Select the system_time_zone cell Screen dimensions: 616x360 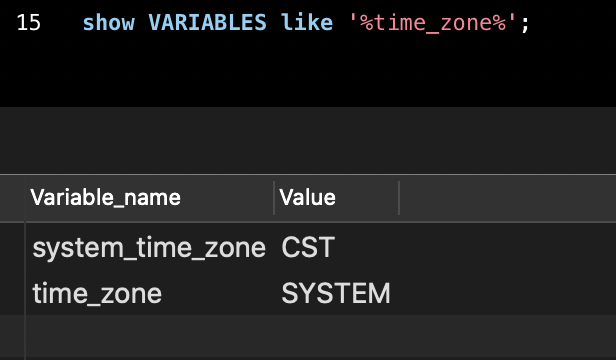[x=149, y=248]
